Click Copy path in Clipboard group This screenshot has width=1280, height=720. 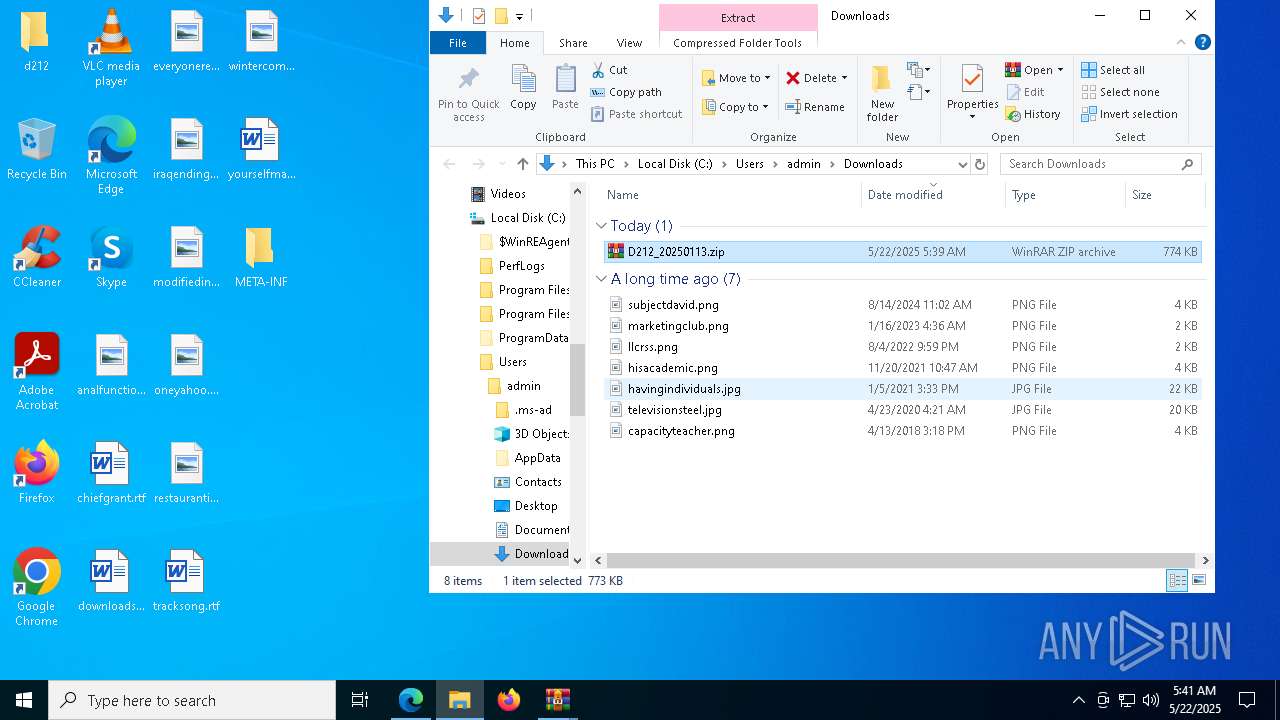click(626, 92)
